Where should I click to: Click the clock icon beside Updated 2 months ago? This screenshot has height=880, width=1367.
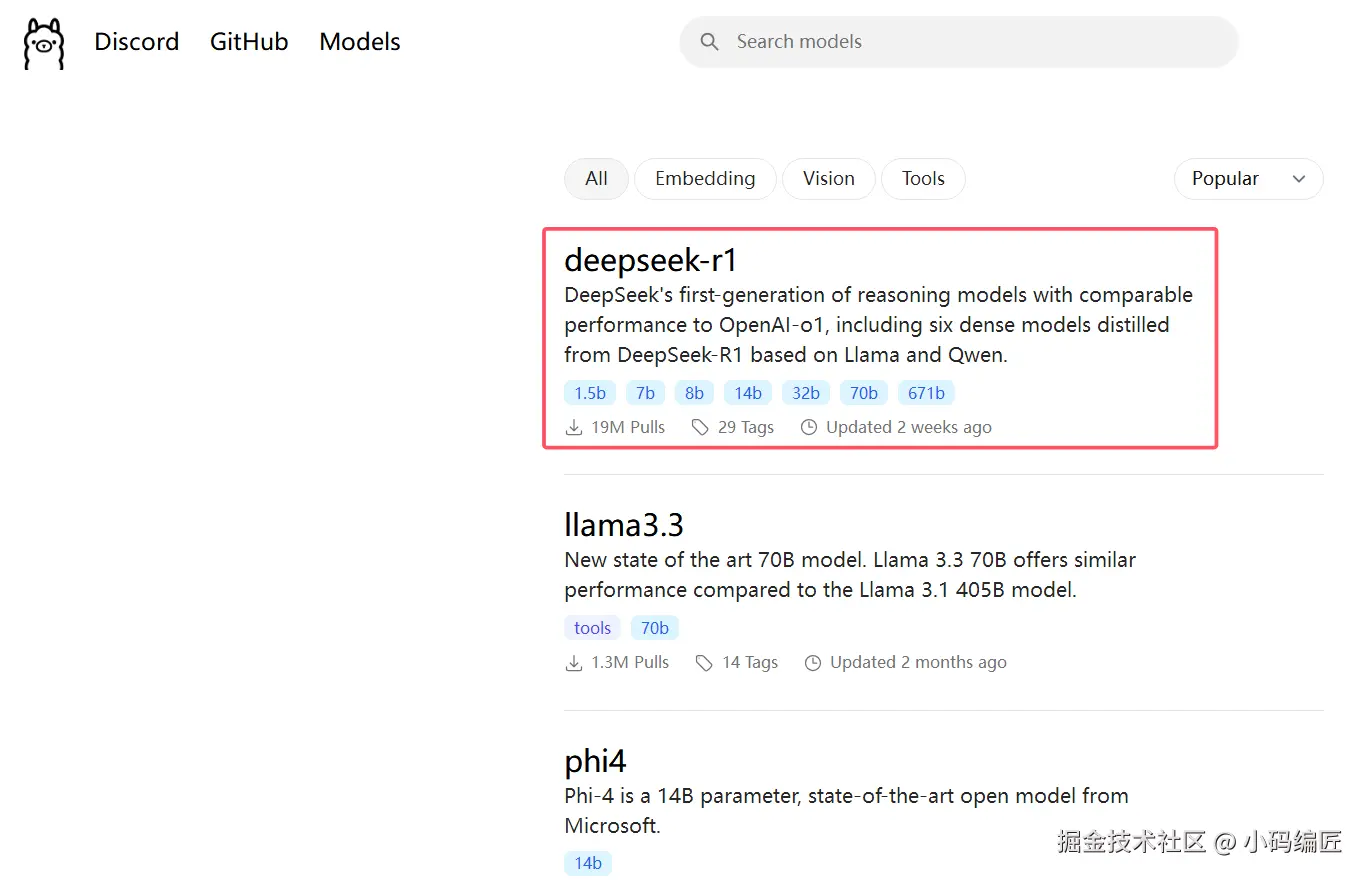click(x=813, y=663)
